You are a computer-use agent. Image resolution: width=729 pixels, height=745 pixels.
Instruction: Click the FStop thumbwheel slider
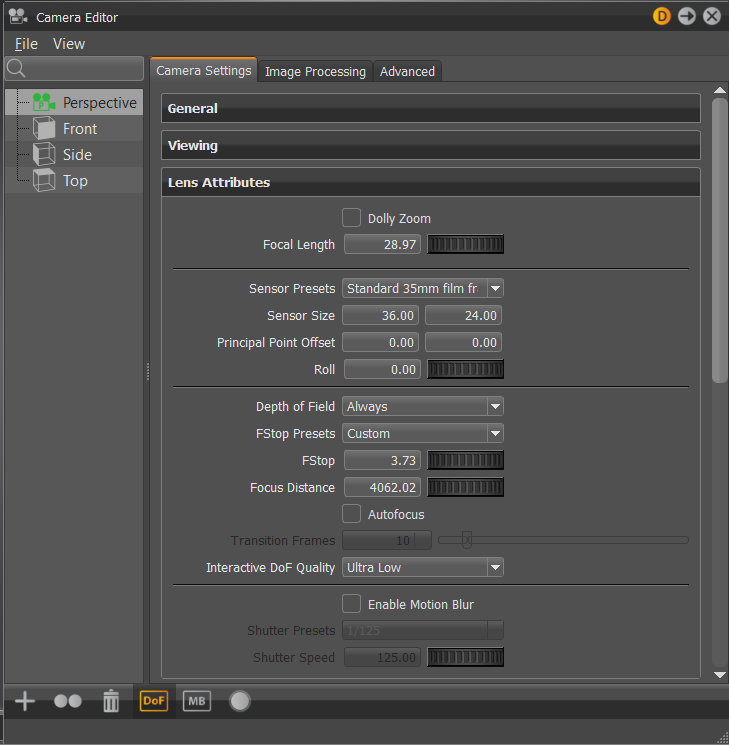[x=465, y=460]
